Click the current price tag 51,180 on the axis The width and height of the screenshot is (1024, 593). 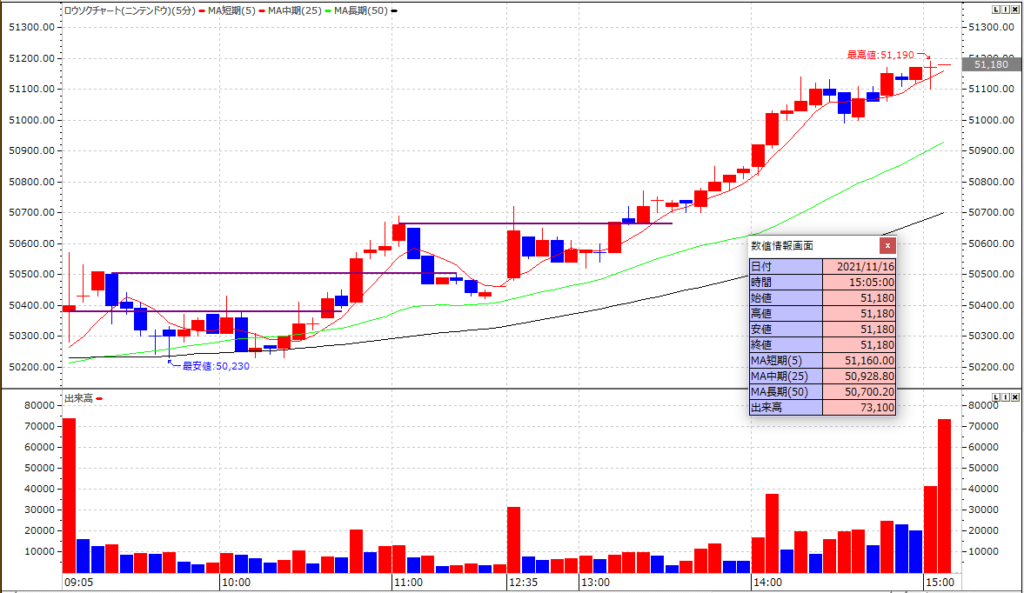point(990,64)
